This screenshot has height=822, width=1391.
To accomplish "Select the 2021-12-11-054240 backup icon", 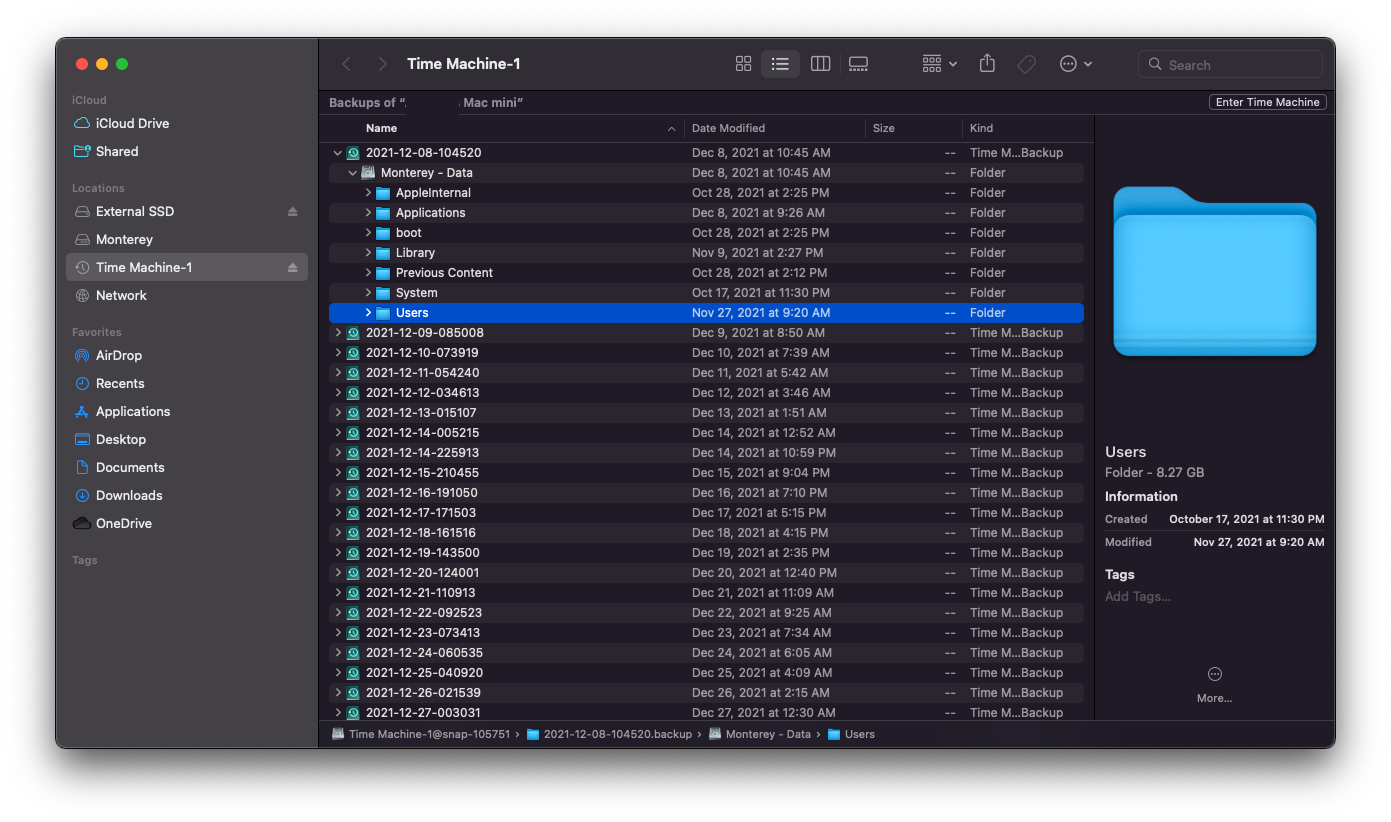I will coord(353,373).
